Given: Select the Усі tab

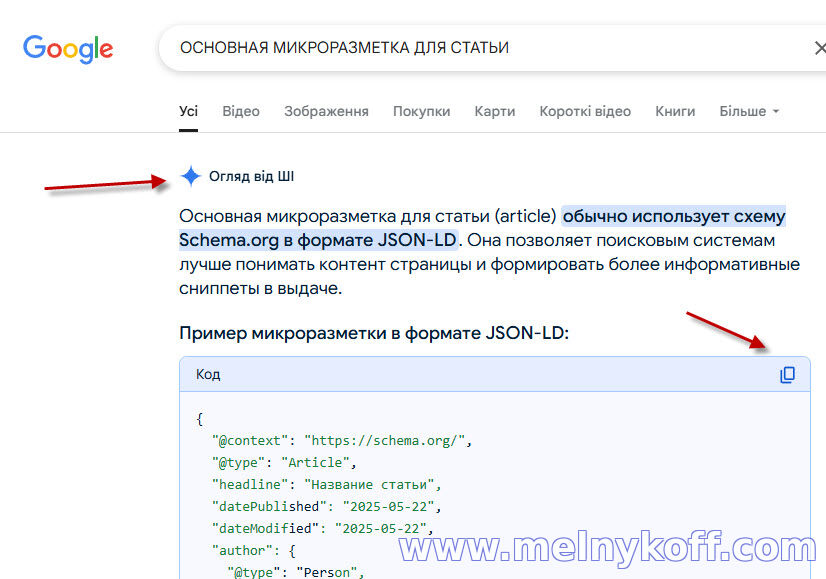Looking at the screenshot, I should click(189, 111).
